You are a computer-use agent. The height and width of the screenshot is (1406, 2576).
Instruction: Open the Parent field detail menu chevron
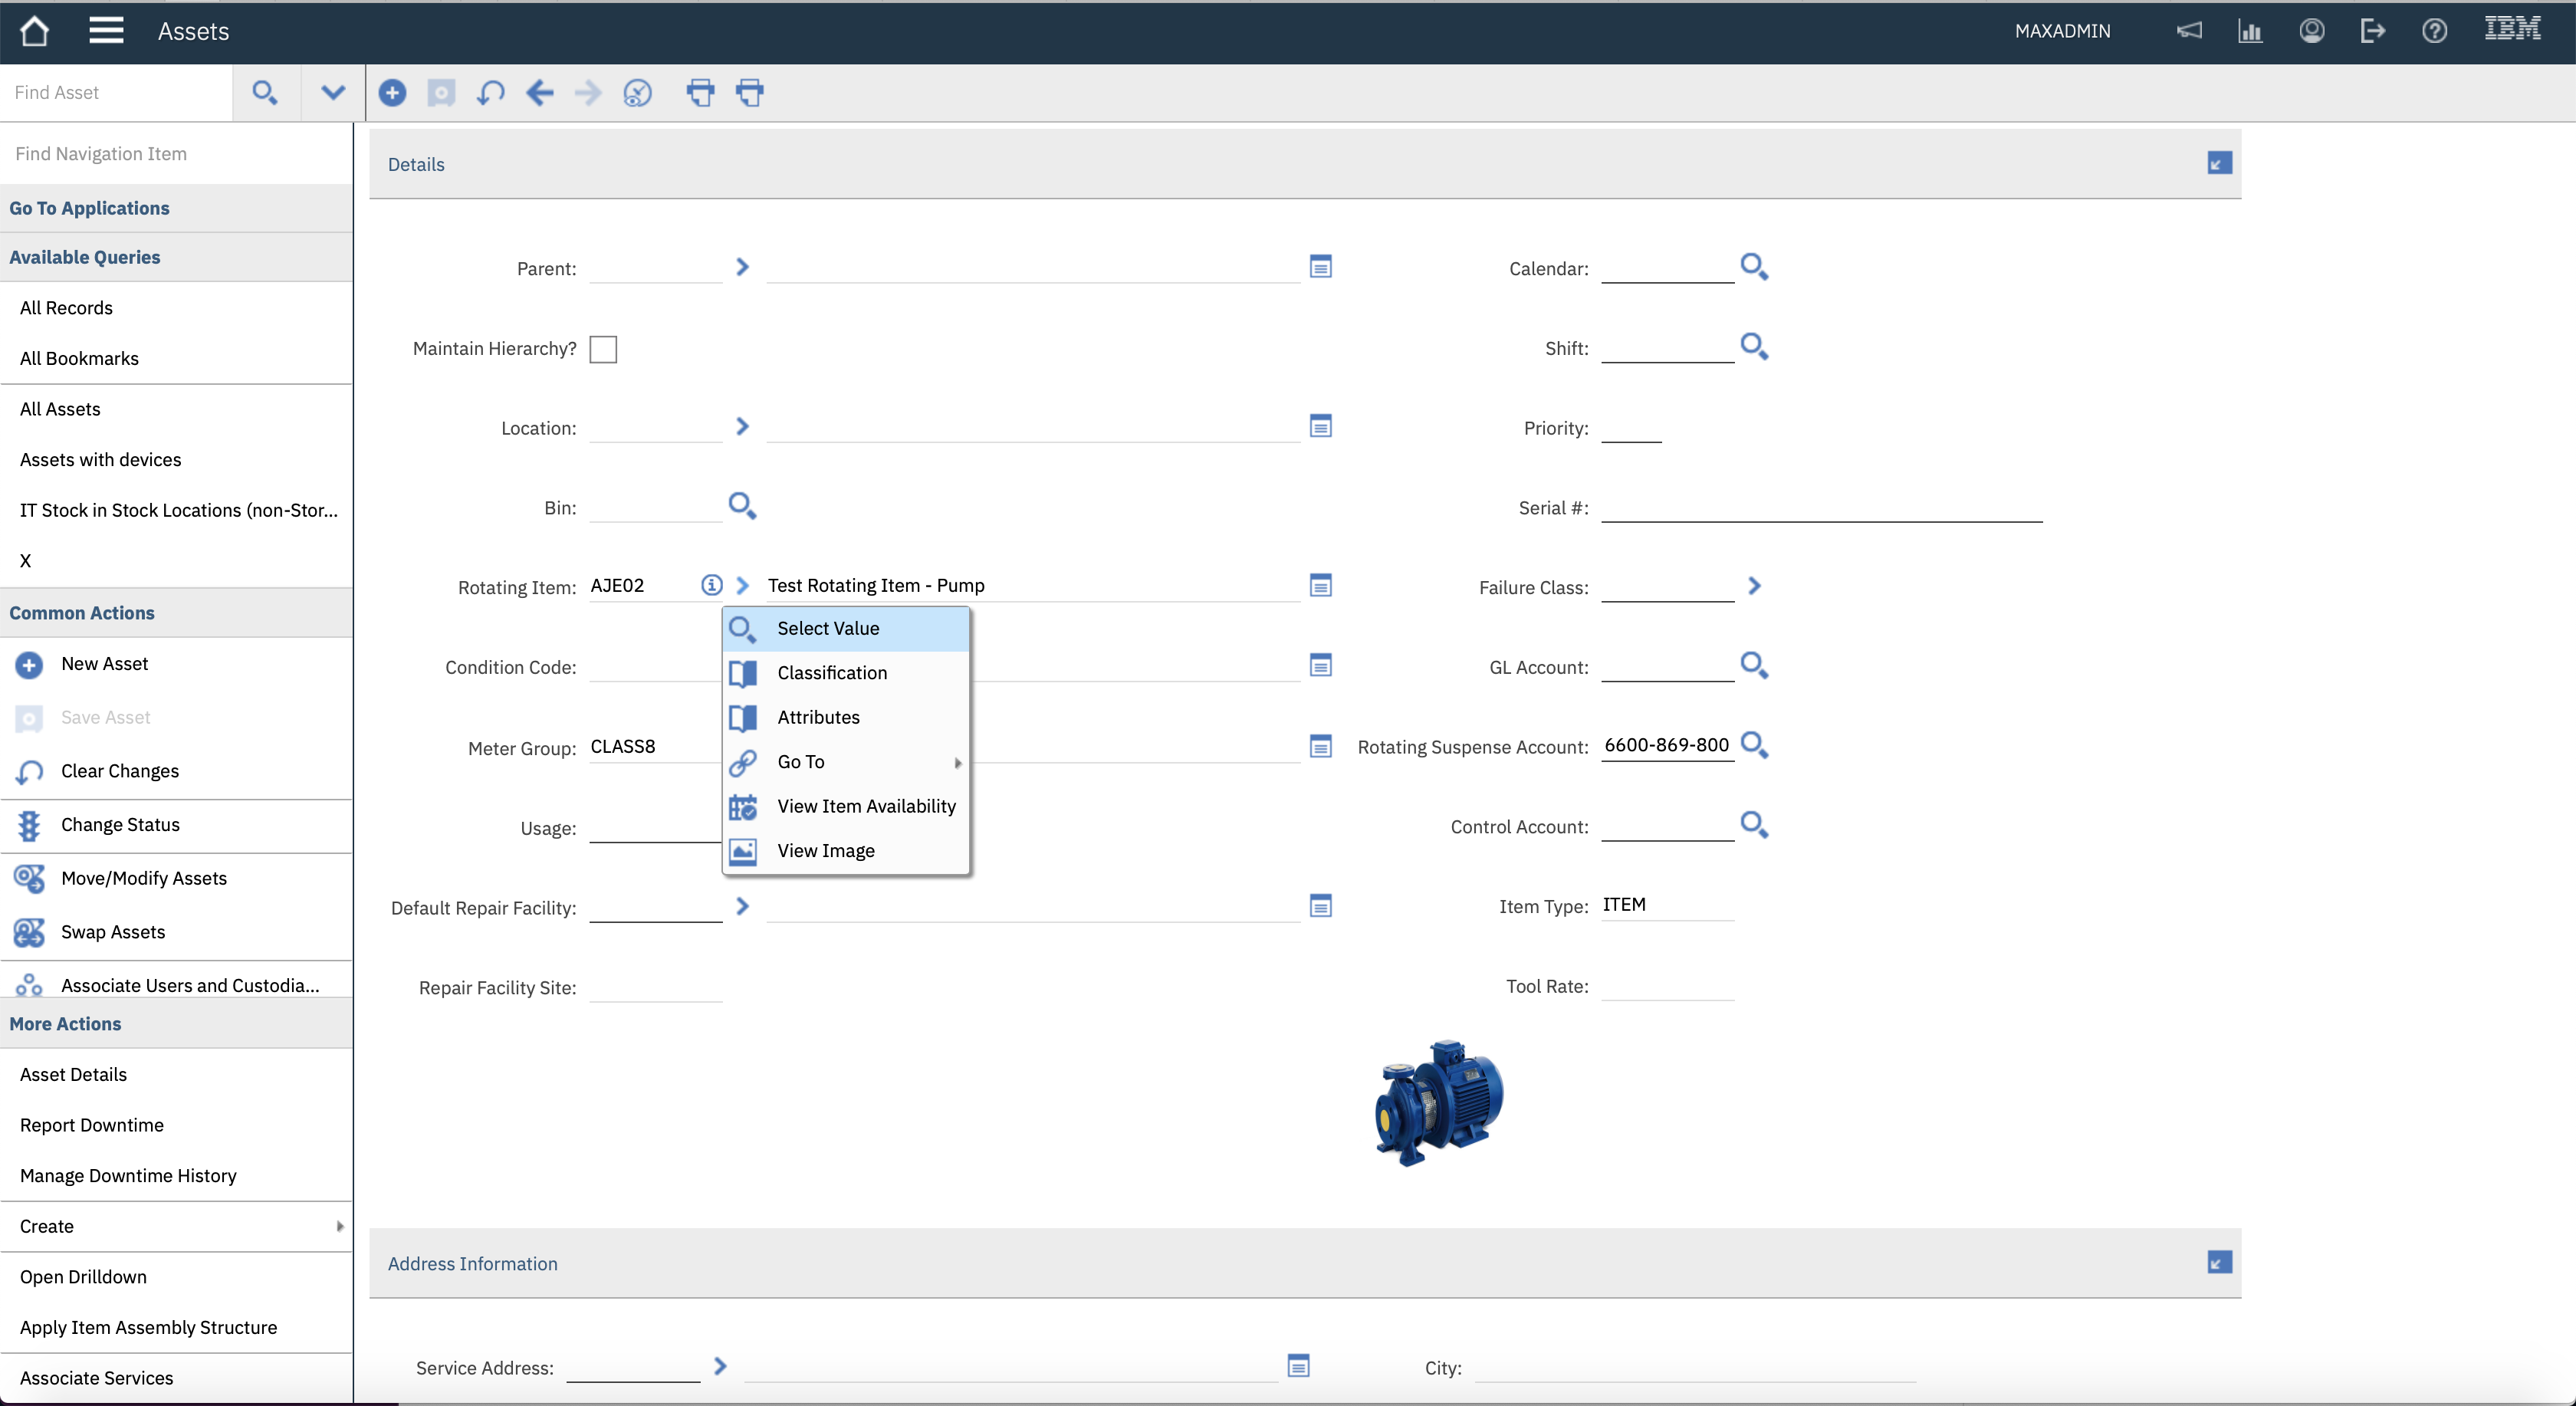point(742,267)
